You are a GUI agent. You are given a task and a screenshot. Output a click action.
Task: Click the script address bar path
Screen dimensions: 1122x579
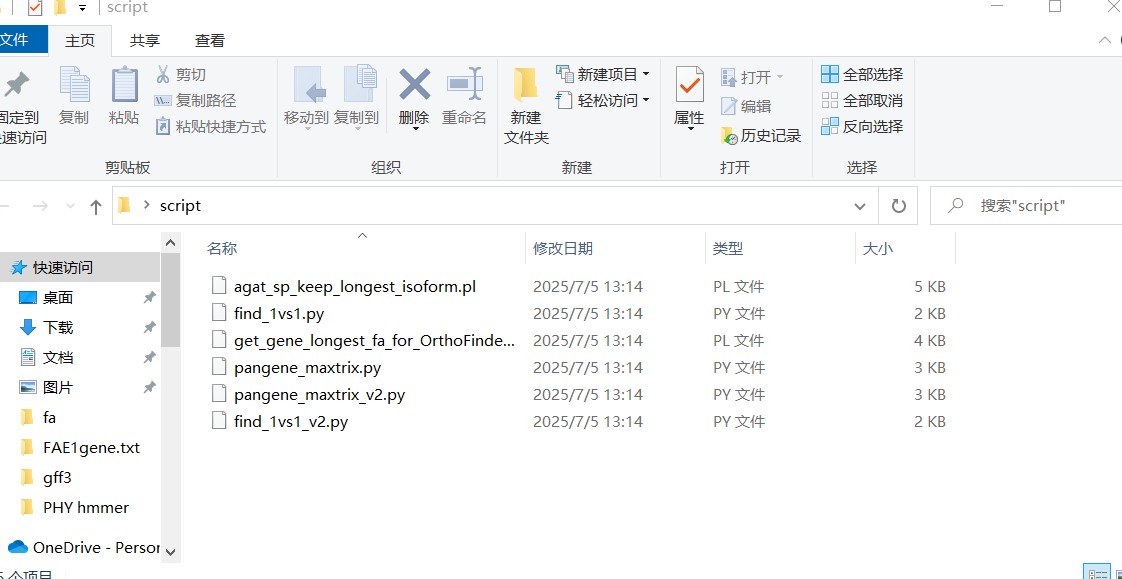[x=180, y=206]
